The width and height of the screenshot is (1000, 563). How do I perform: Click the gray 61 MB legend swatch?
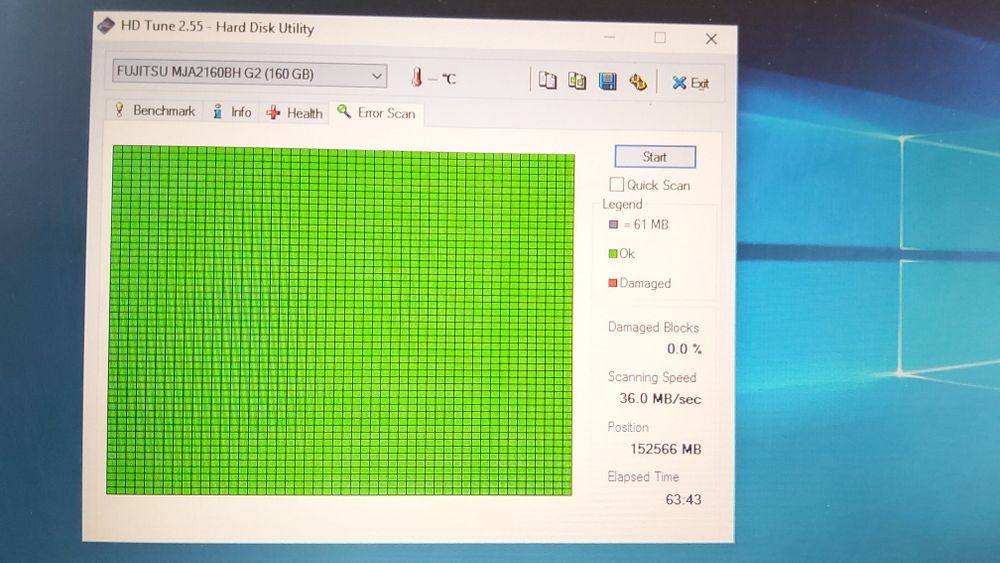[x=614, y=224]
